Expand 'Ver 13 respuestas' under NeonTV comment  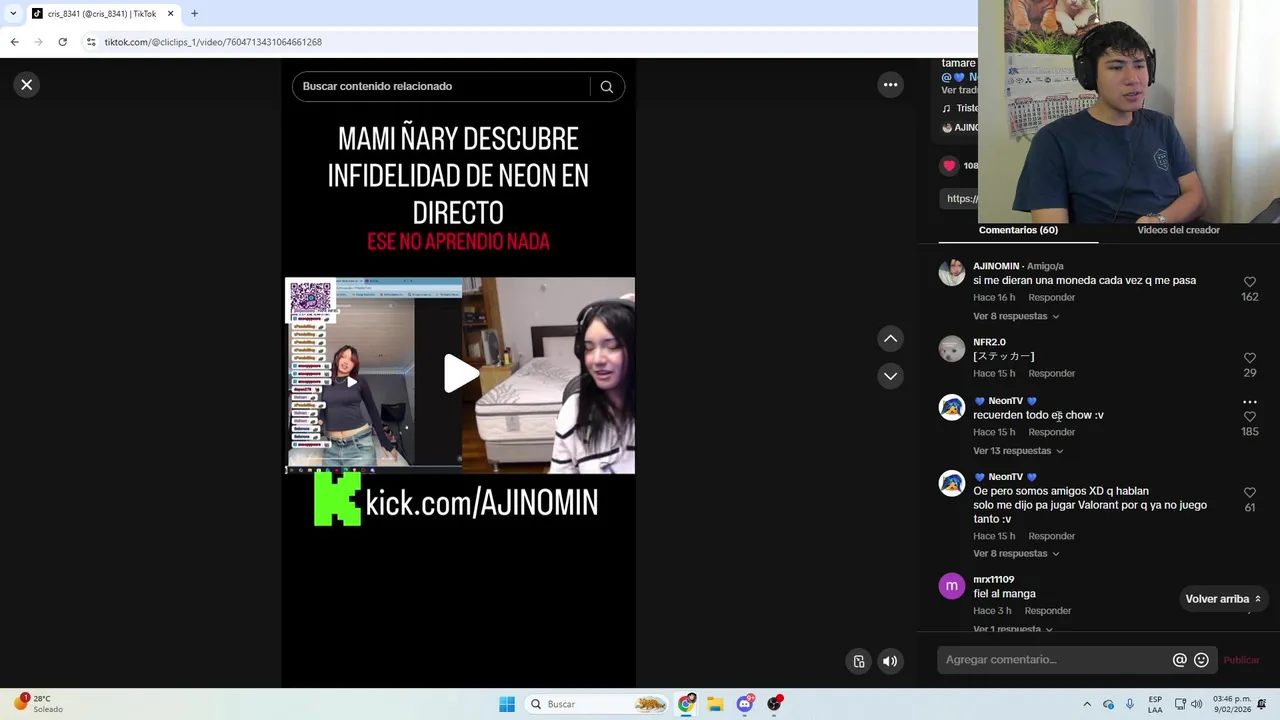(x=1018, y=451)
